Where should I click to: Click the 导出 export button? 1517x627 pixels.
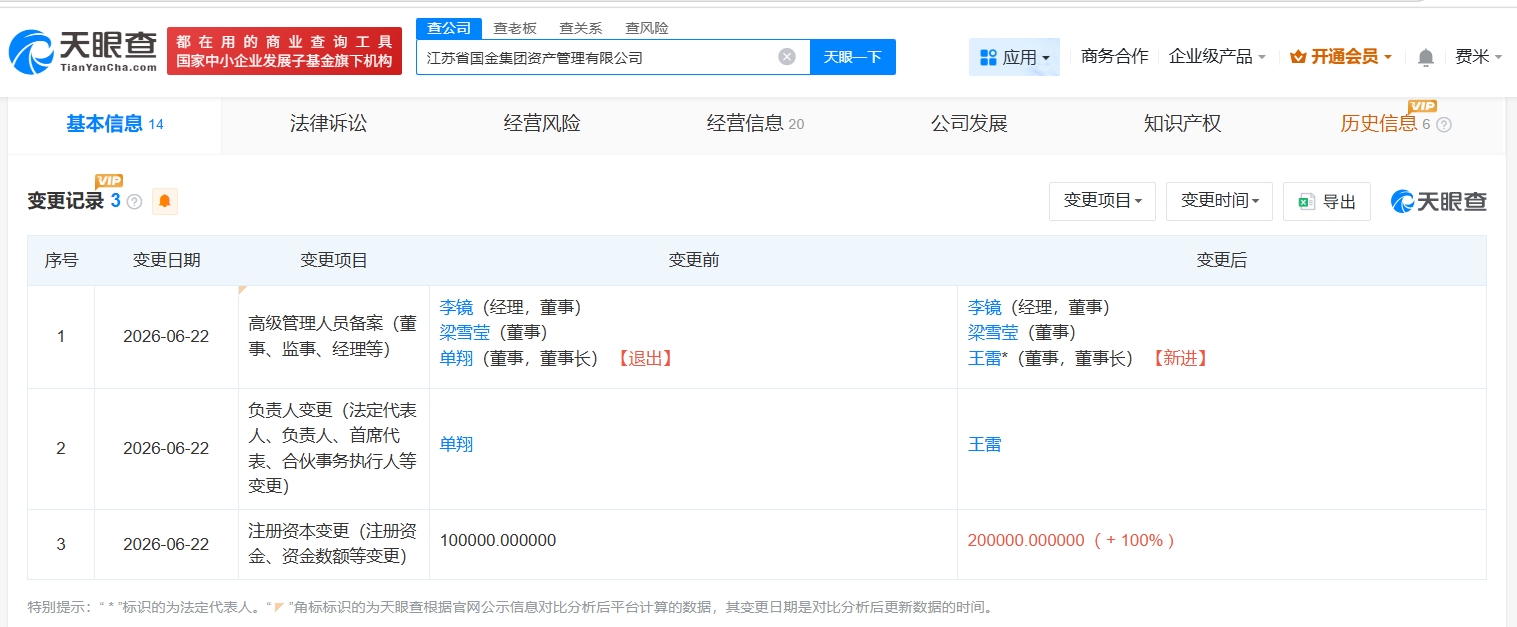1327,201
